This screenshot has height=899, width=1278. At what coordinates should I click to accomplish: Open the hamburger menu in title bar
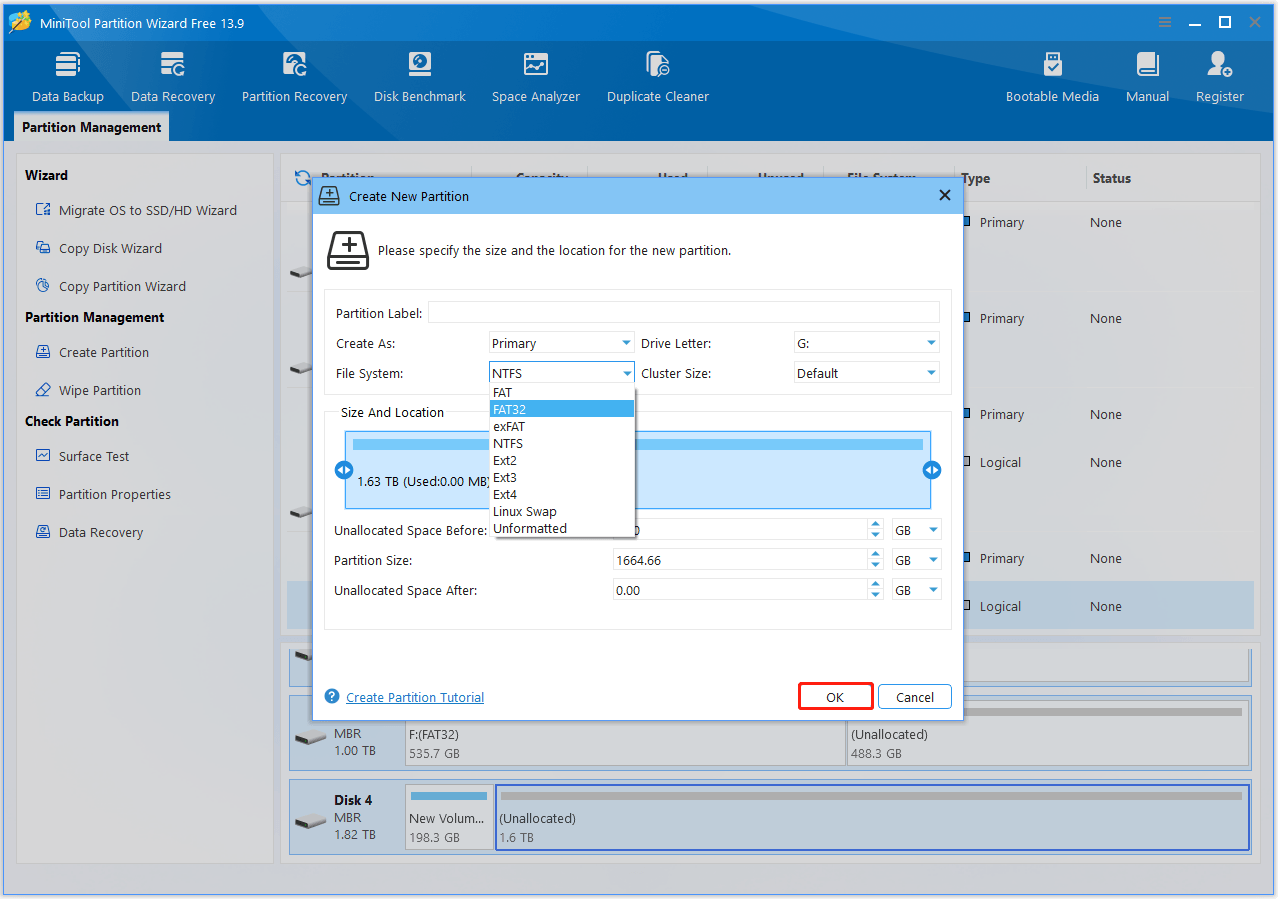1165,22
